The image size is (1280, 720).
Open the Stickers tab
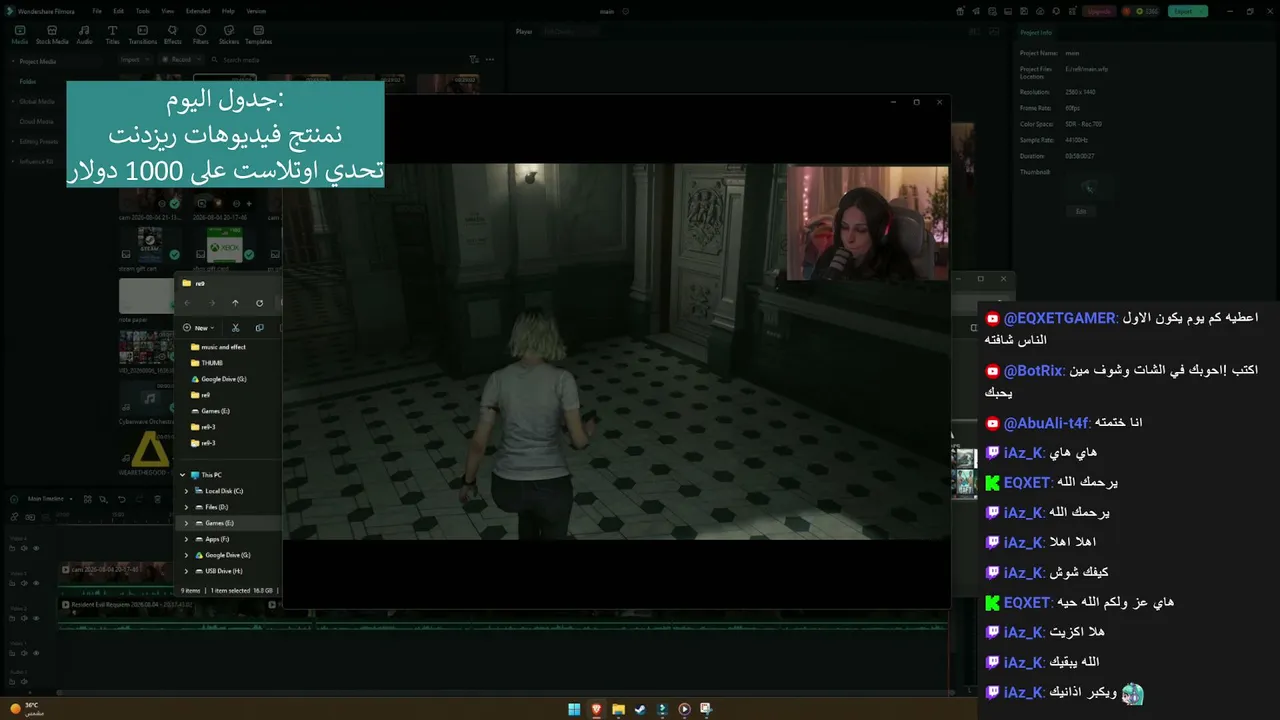pyautogui.click(x=229, y=35)
